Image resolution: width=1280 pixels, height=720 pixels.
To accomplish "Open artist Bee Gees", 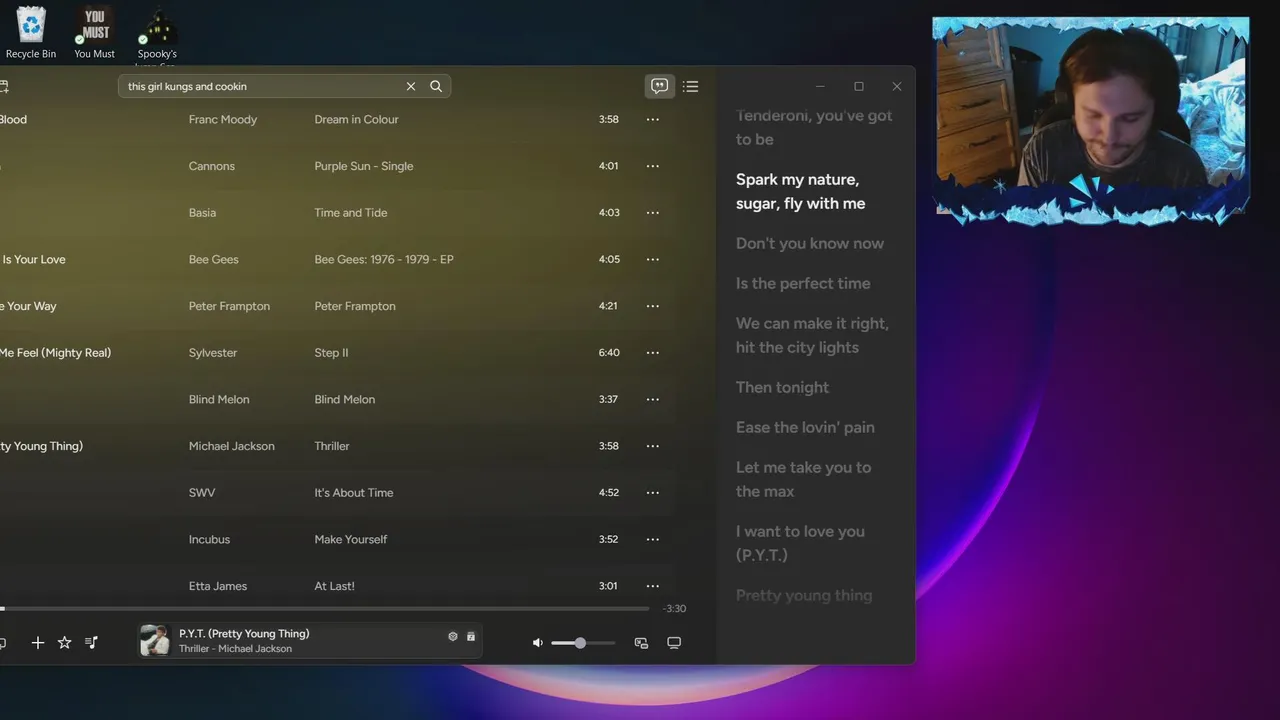I will coord(214,259).
